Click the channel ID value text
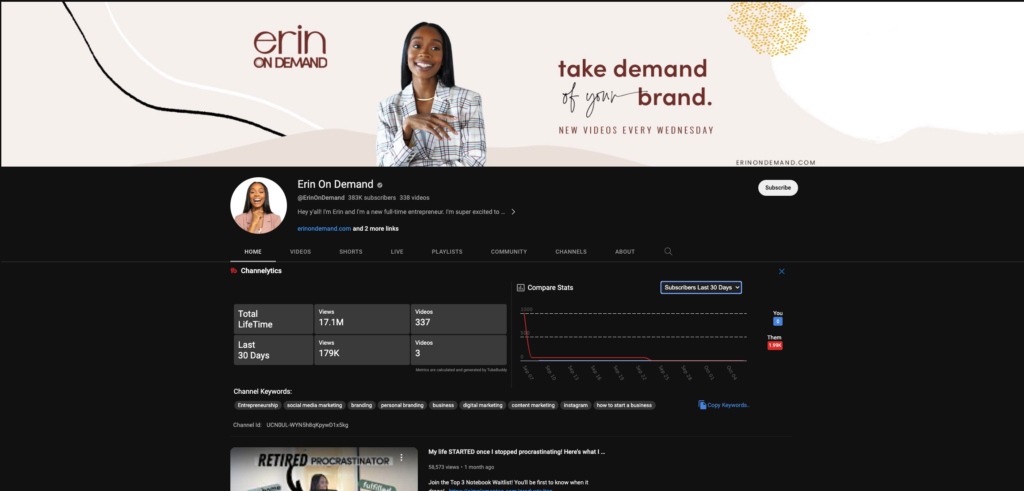 (307, 425)
